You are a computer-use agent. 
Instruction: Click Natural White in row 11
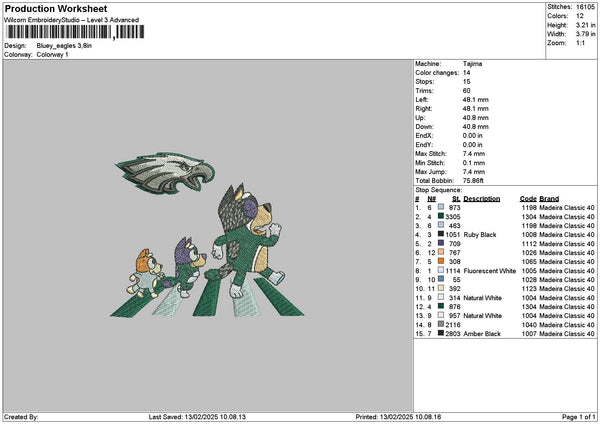483,298
